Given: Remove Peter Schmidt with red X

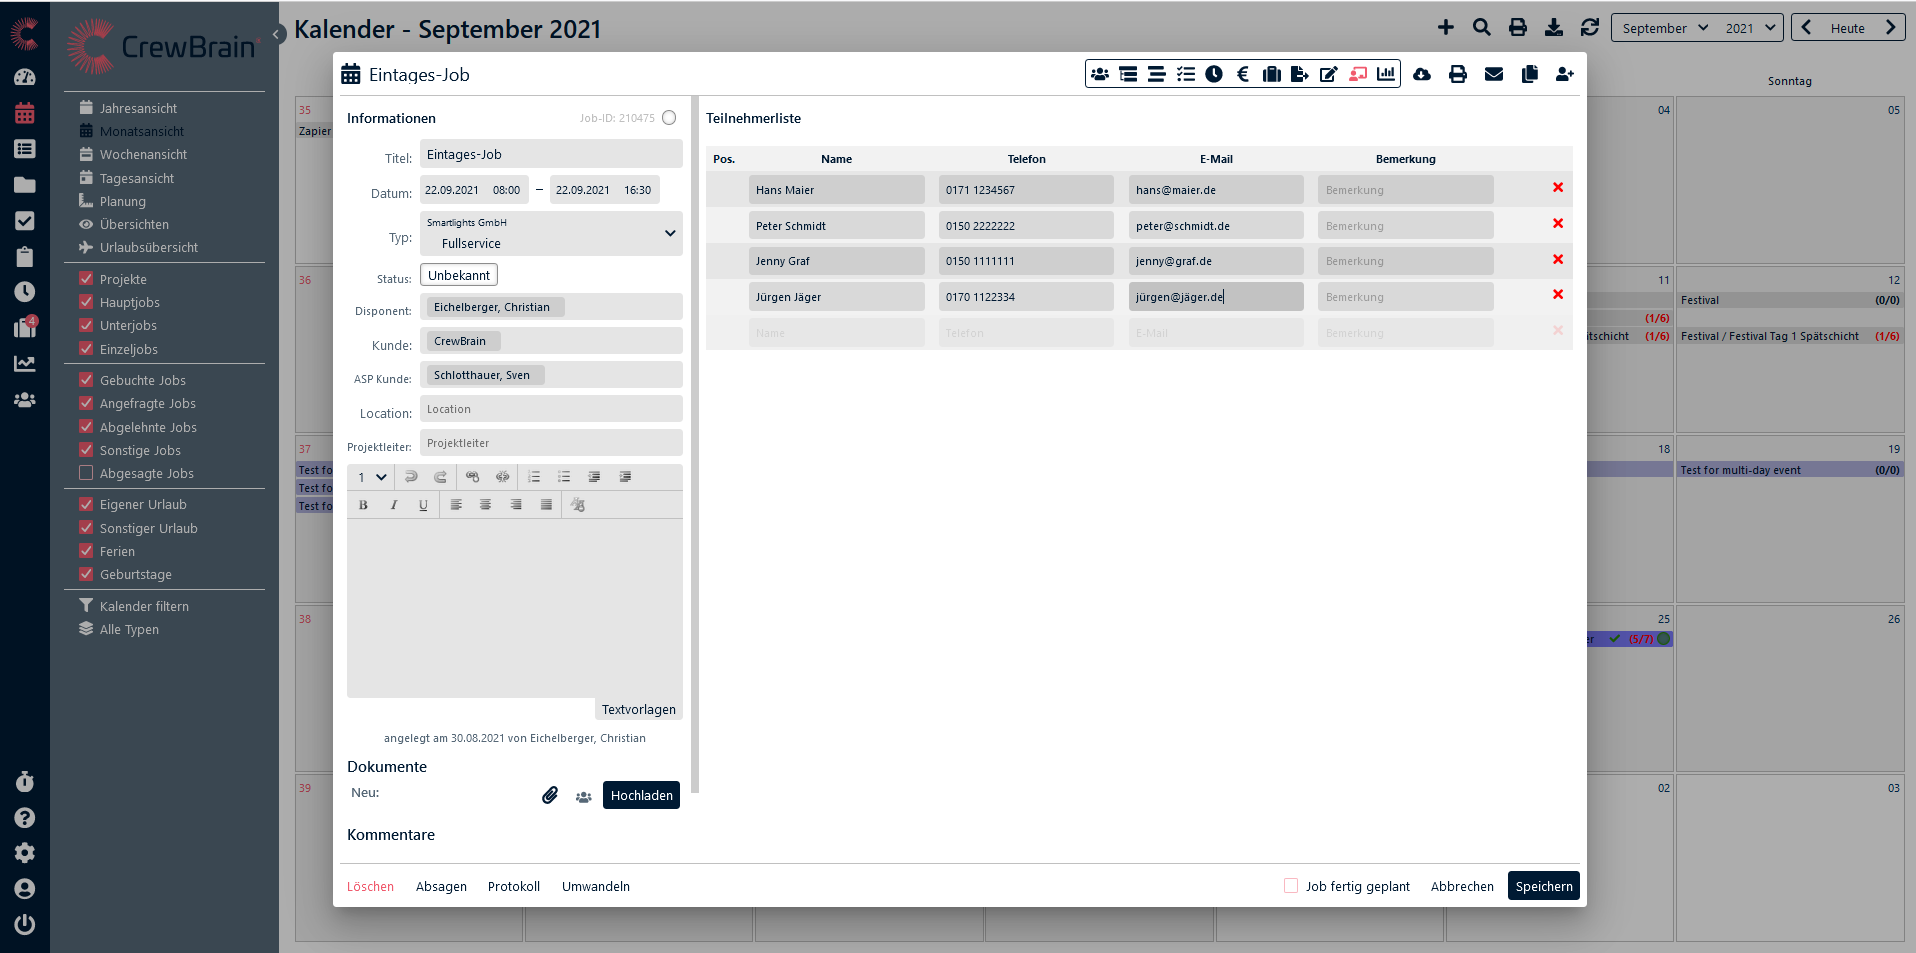Looking at the screenshot, I should [1557, 224].
